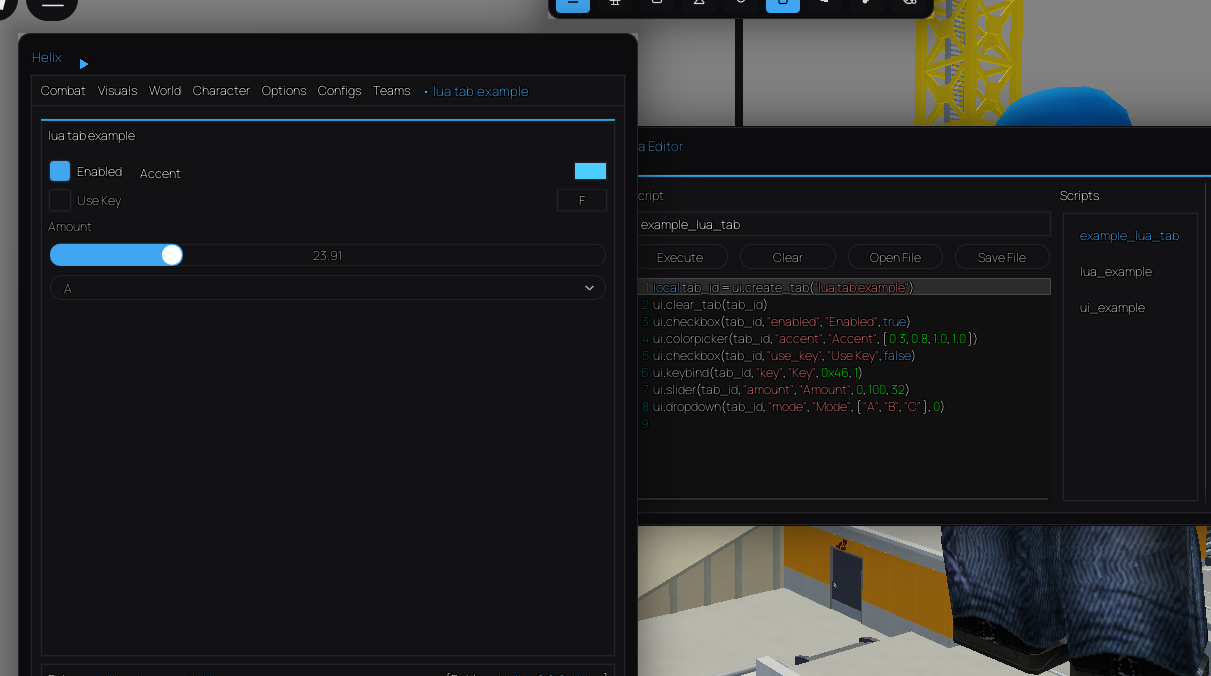This screenshot has width=1211, height=676.
Task: Click the Scripts panel heading
Action: click(x=1079, y=196)
